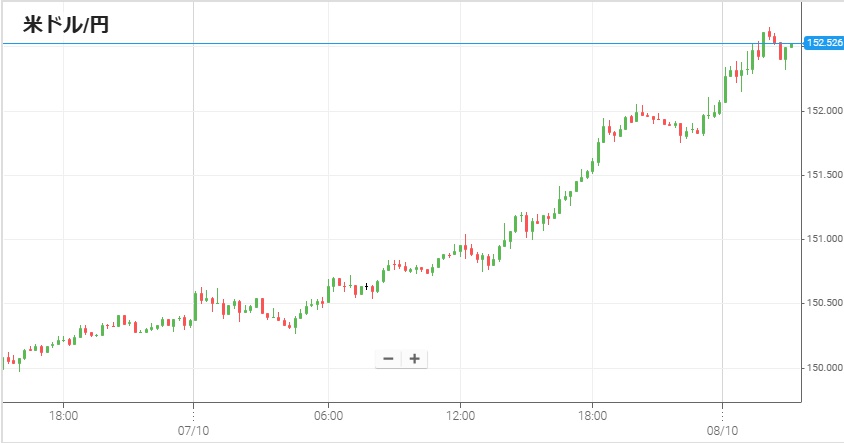Click the leftmost 18:00 time axis label
The width and height of the screenshot is (844, 443).
coord(63,414)
